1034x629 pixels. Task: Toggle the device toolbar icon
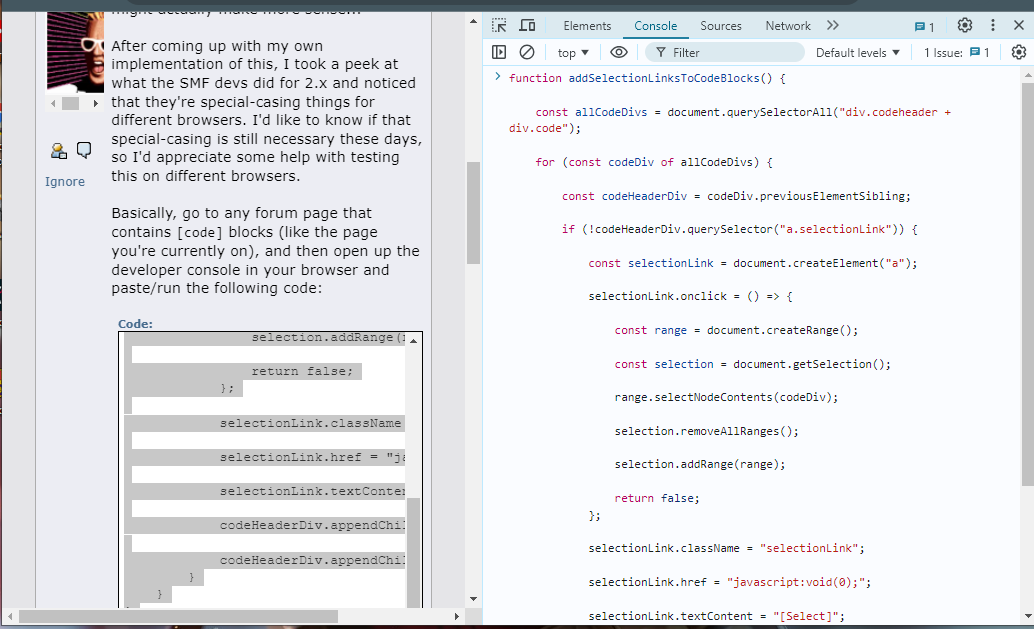tap(527, 26)
